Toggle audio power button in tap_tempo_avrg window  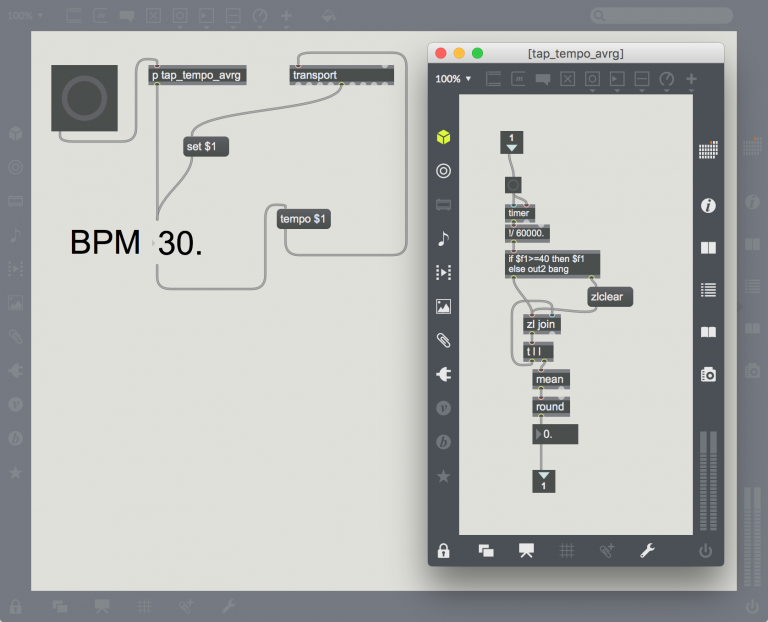705,551
